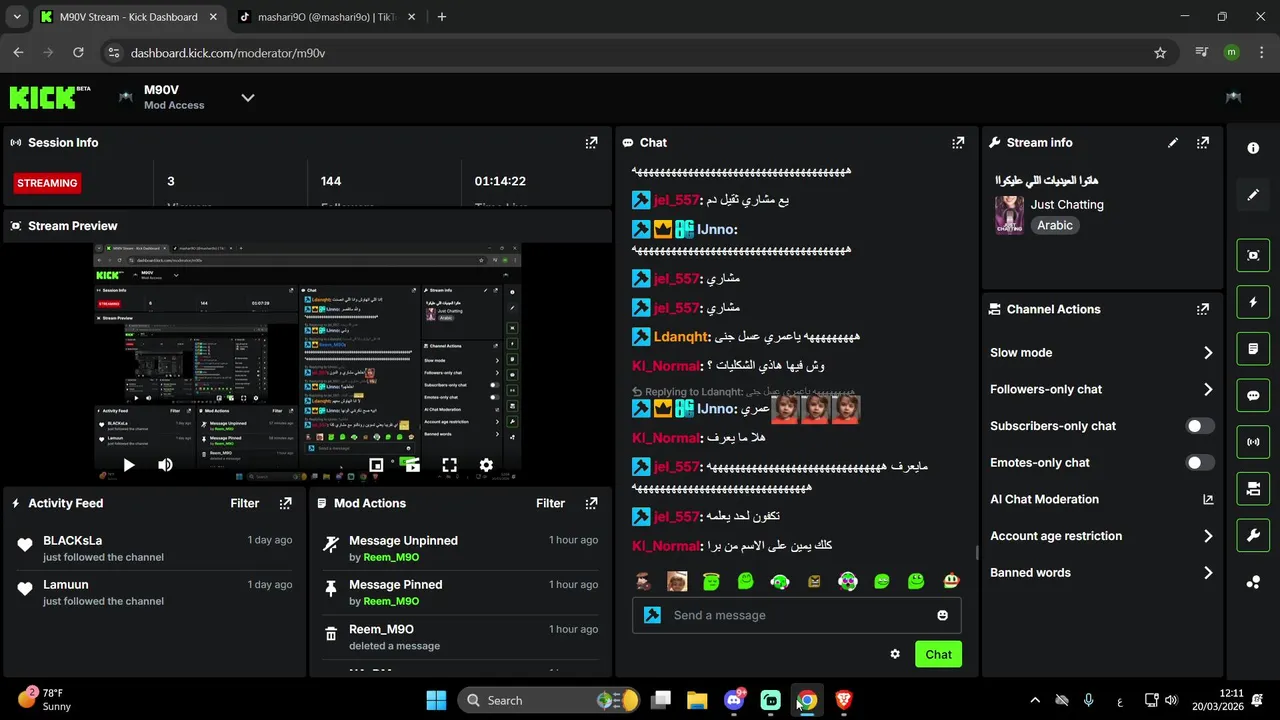The height and width of the screenshot is (720, 1280).
Task: Open Mod Actions Filter
Action: point(550,504)
